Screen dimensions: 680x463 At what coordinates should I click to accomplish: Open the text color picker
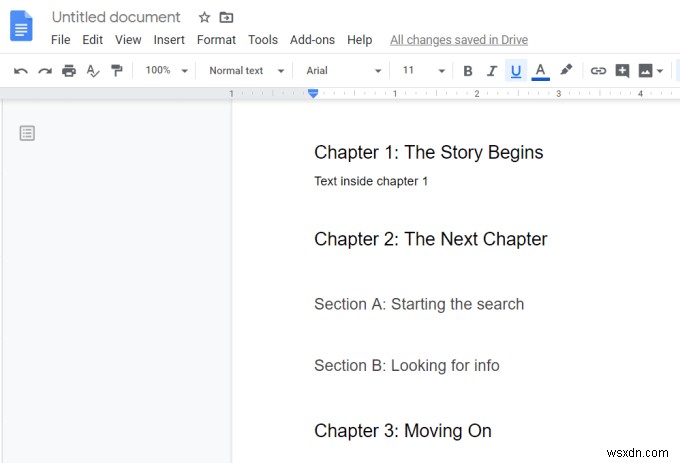[540, 71]
